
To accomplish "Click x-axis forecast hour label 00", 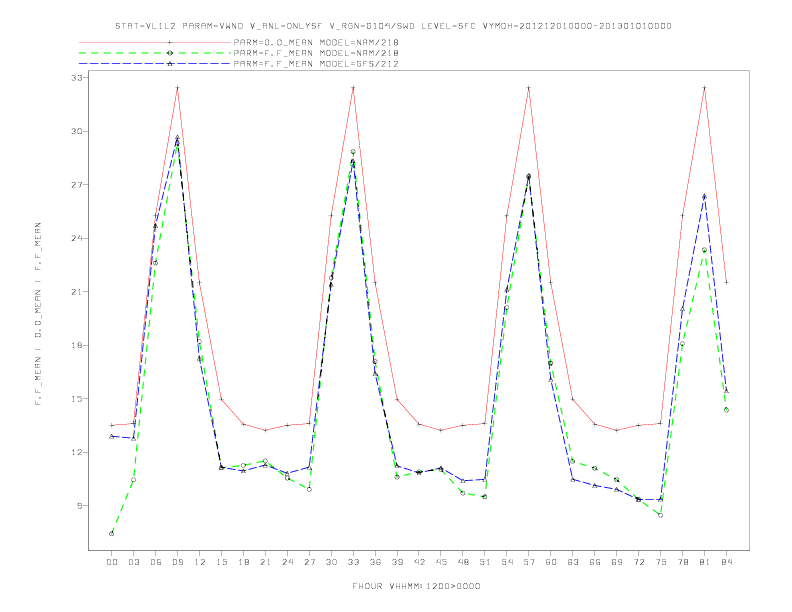I will (112, 562).
